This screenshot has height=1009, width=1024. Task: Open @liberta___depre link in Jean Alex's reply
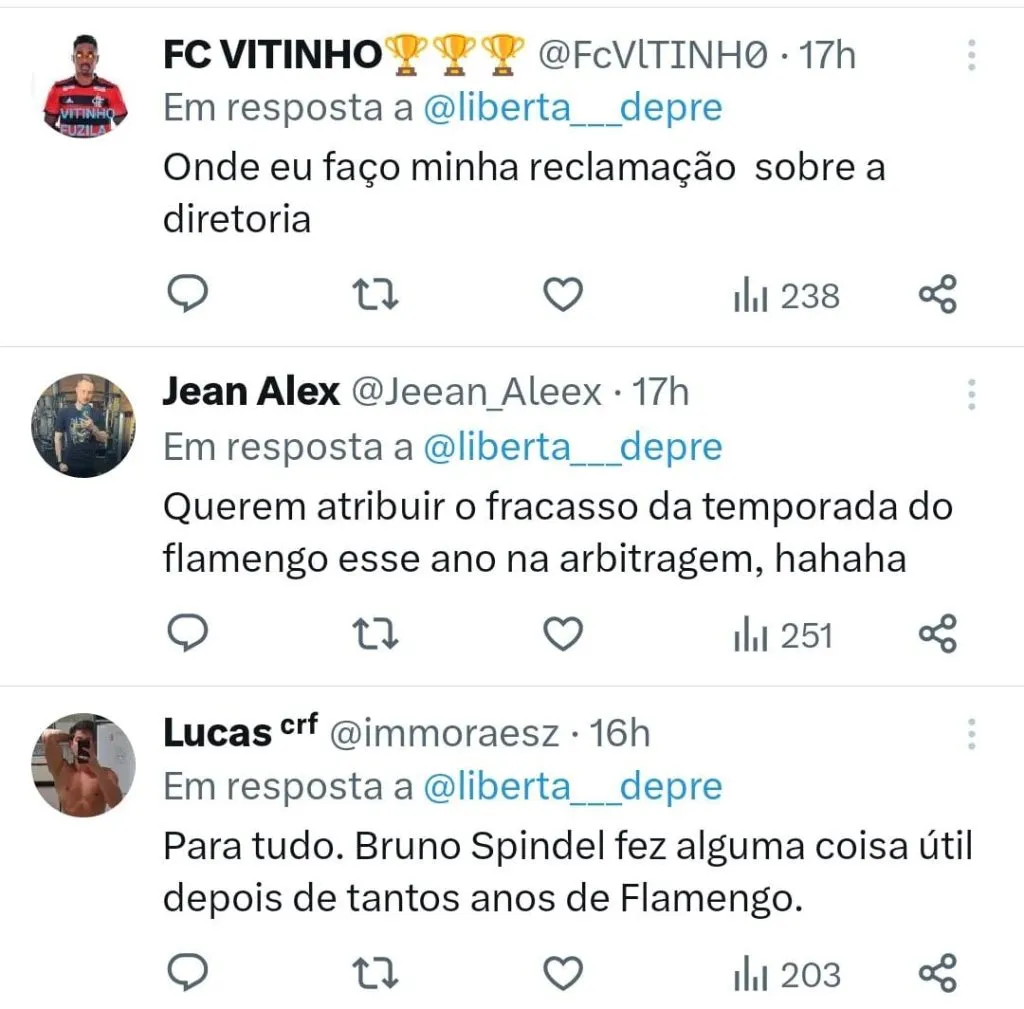click(x=572, y=448)
